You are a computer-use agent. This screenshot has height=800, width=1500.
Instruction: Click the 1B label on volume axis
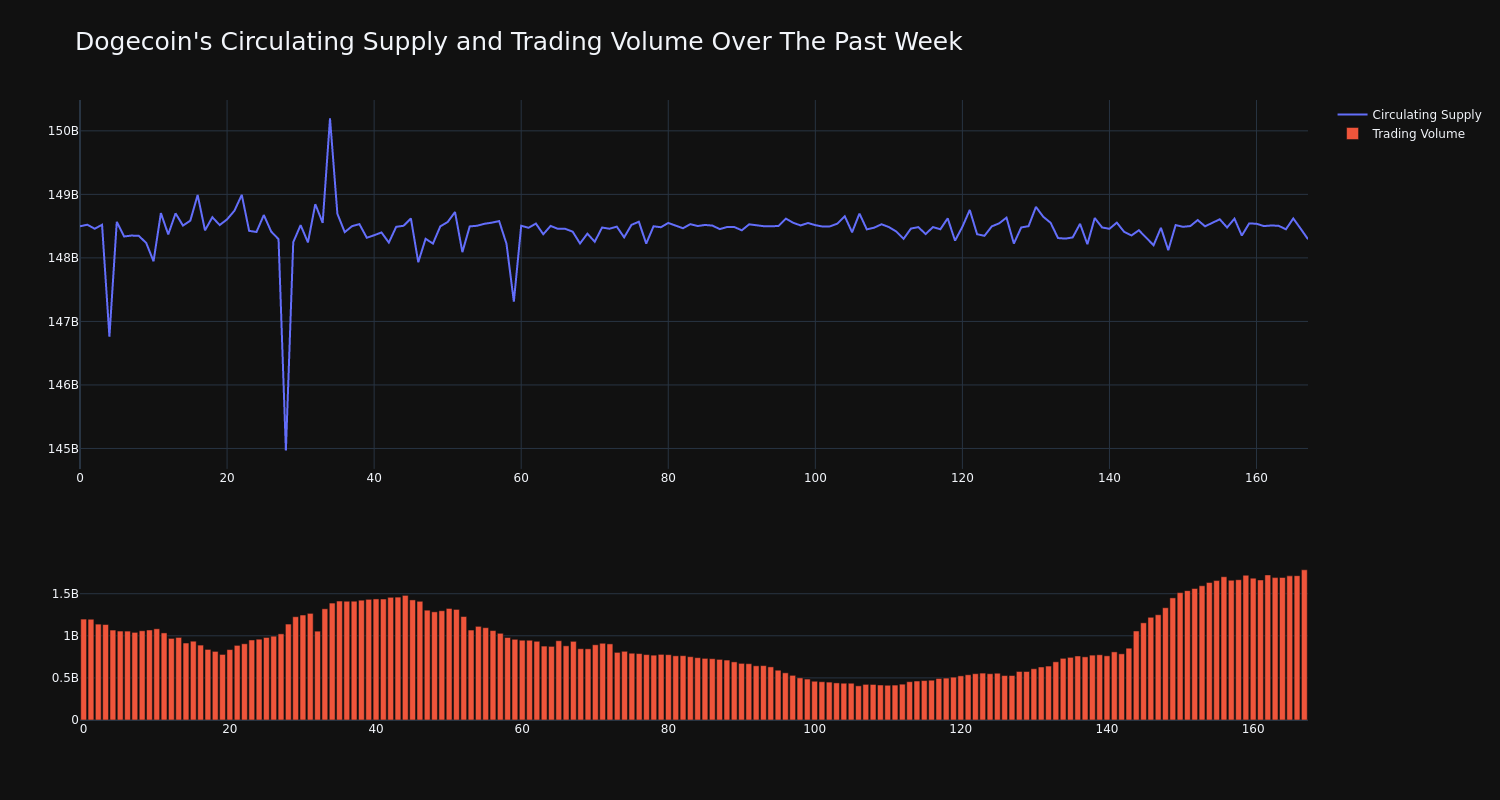click(x=70, y=635)
